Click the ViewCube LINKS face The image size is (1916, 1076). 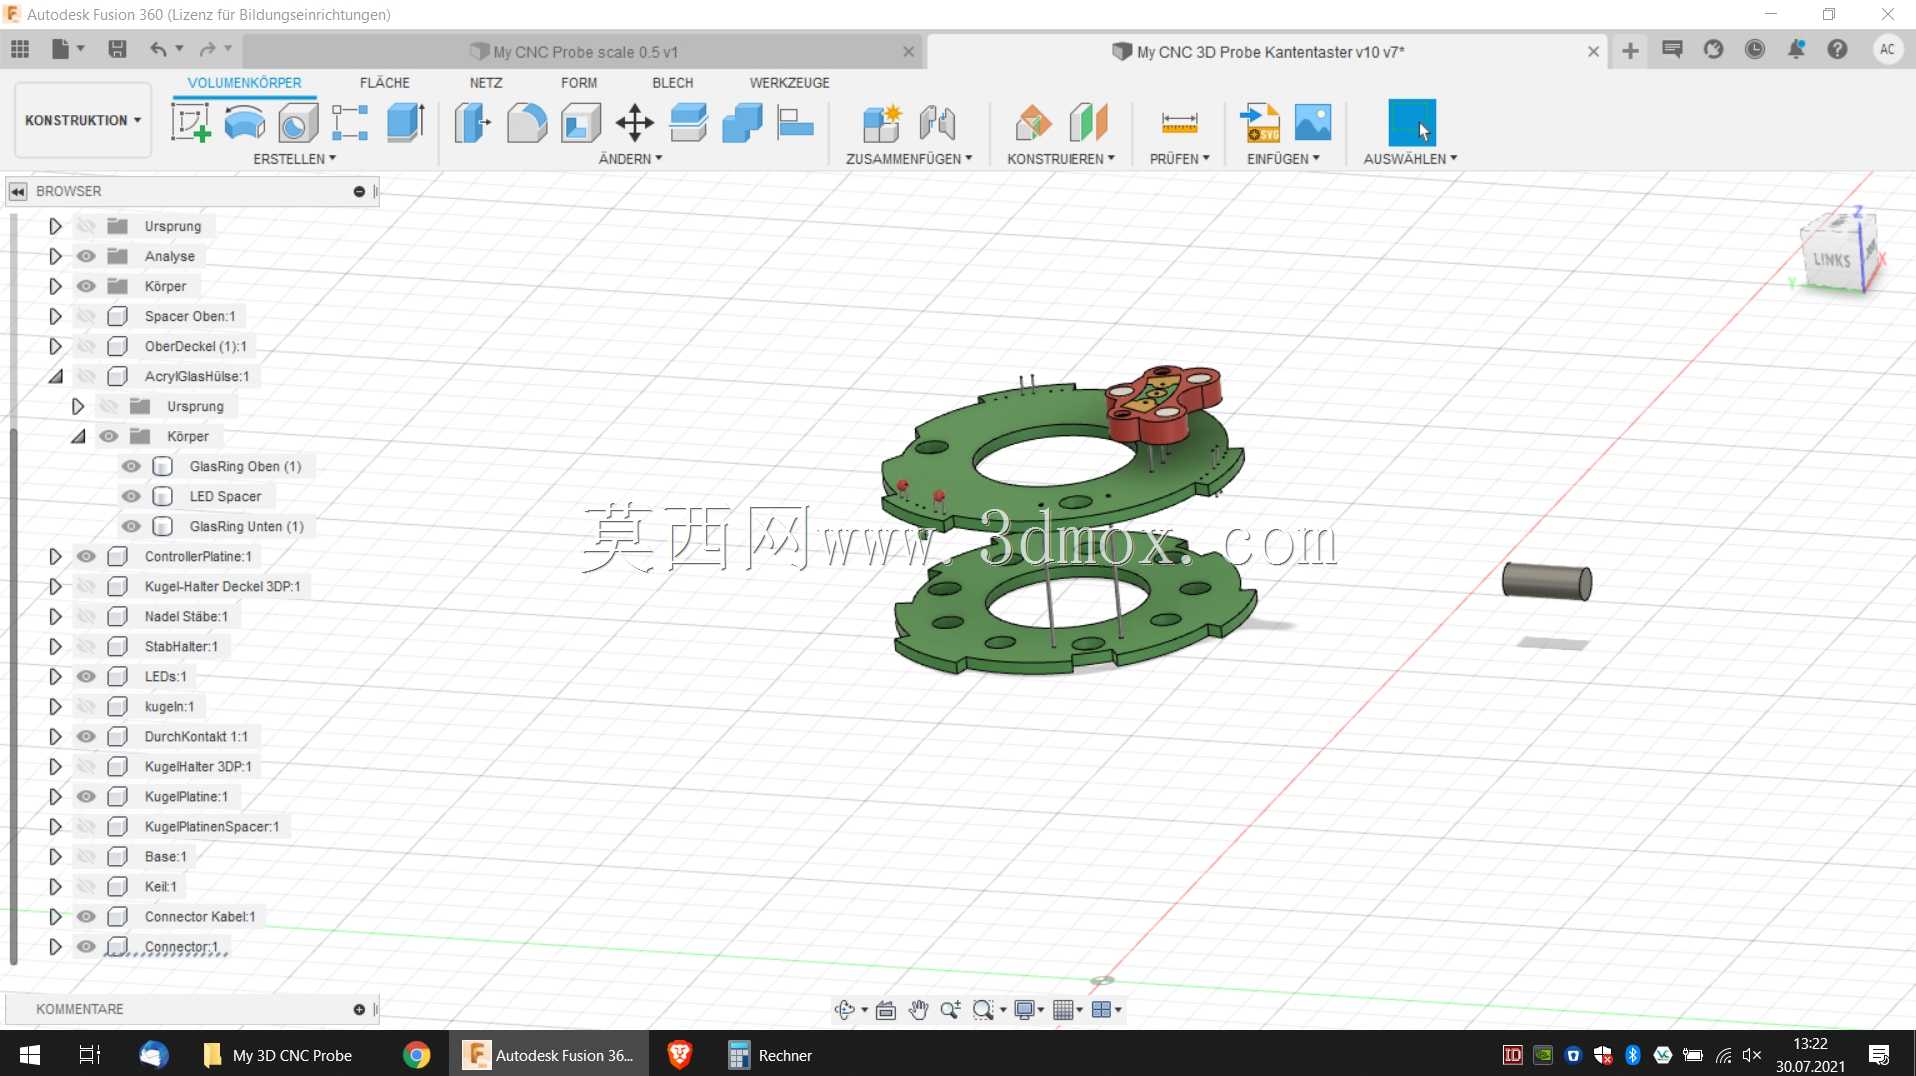[x=1831, y=259]
